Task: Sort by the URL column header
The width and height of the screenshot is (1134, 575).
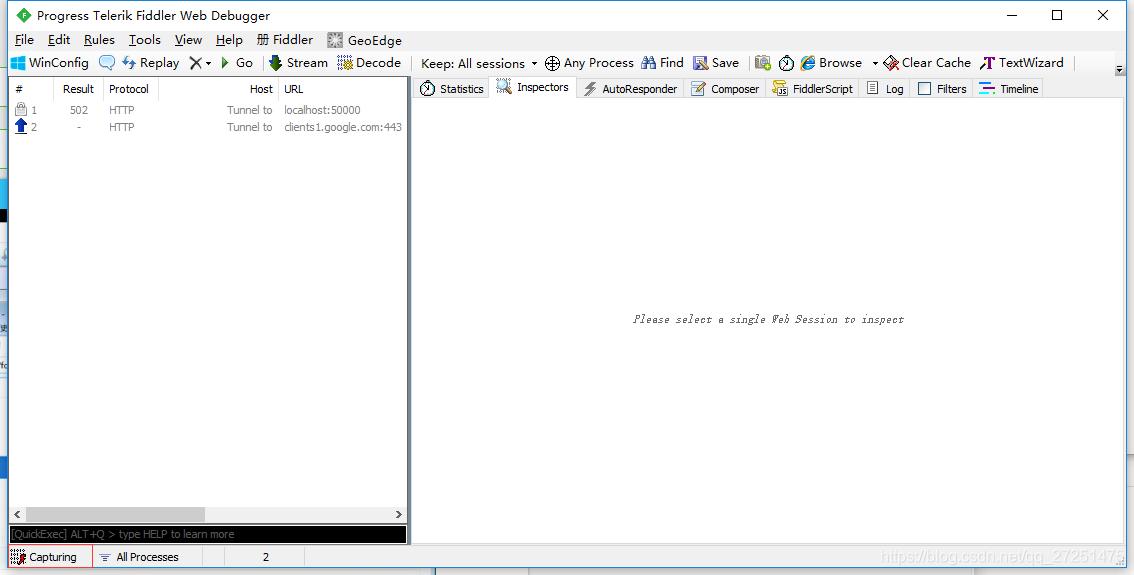Action: (343, 89)
